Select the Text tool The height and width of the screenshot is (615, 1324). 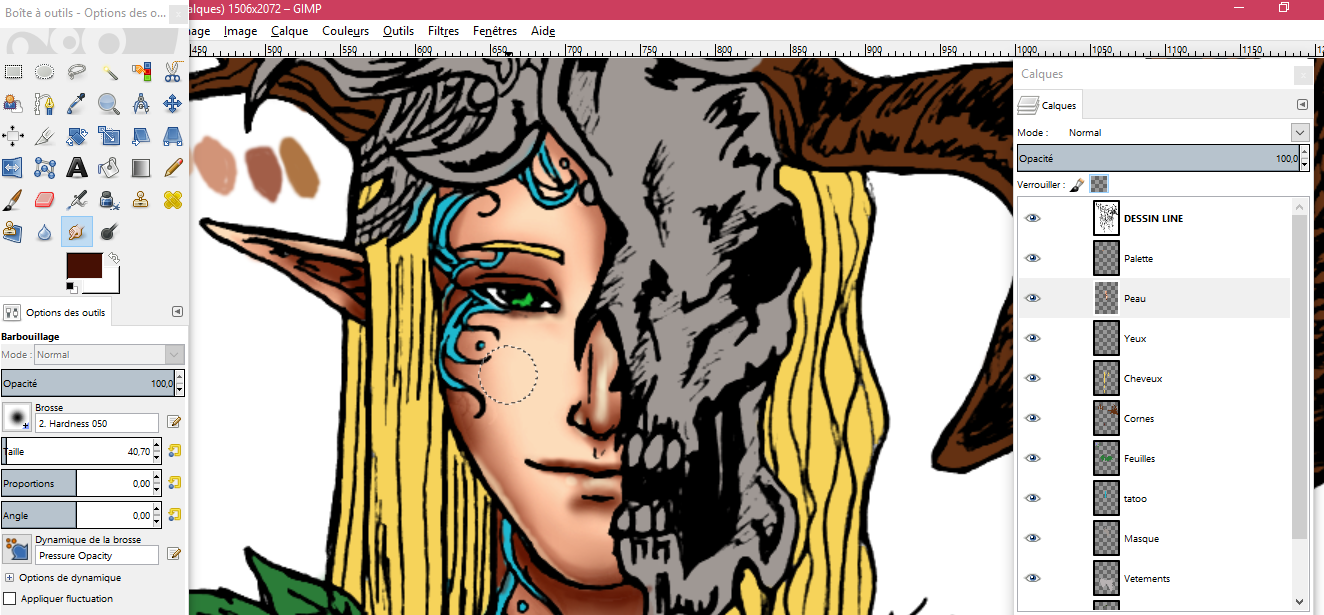pyautogui.click(x=77, y=168)
